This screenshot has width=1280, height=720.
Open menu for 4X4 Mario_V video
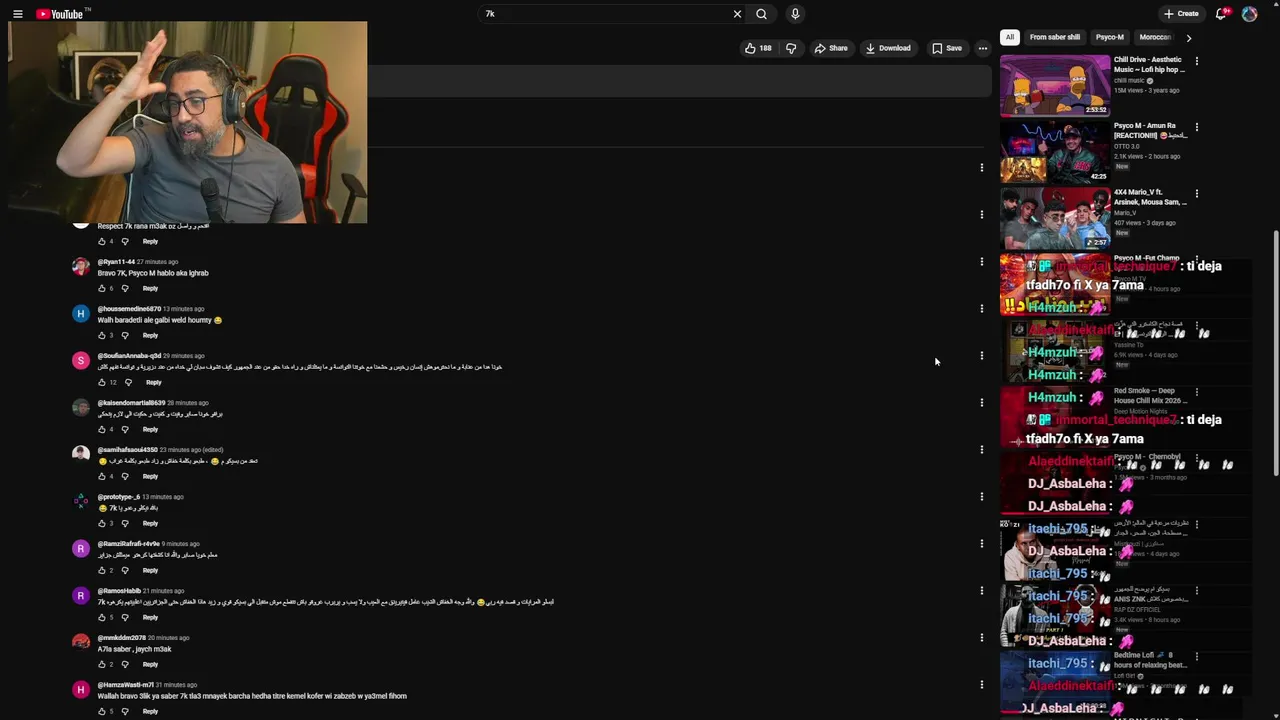[x=1196, y=193]
